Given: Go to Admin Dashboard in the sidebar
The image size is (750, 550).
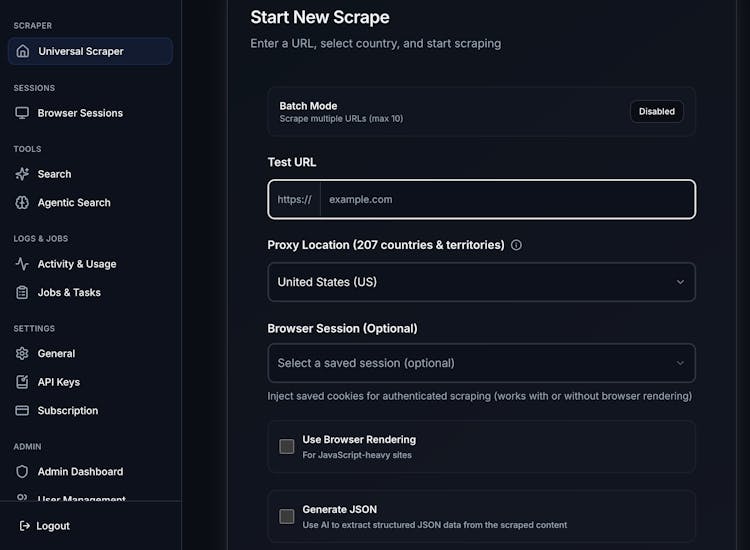Looking at the screenshot, I should coord(80,471).
